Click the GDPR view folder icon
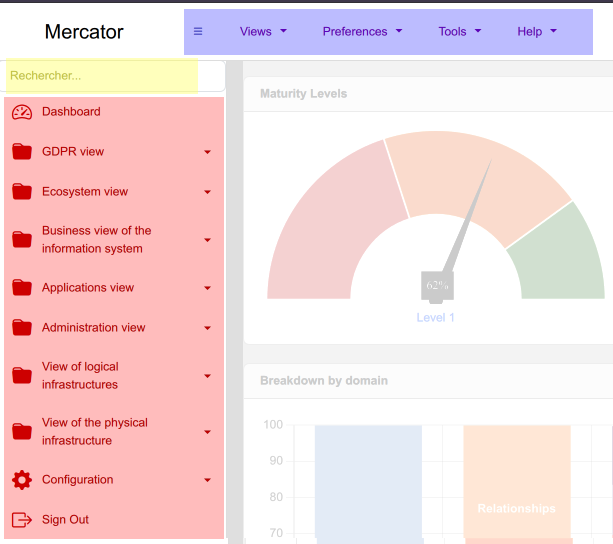Viewport: 613px width, 544px height. (22, 152)
